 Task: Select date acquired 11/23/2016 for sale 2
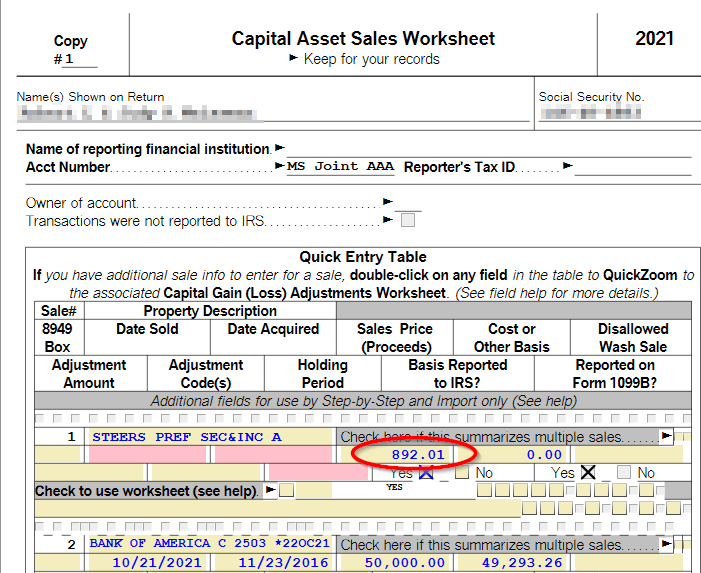[273, 562]
